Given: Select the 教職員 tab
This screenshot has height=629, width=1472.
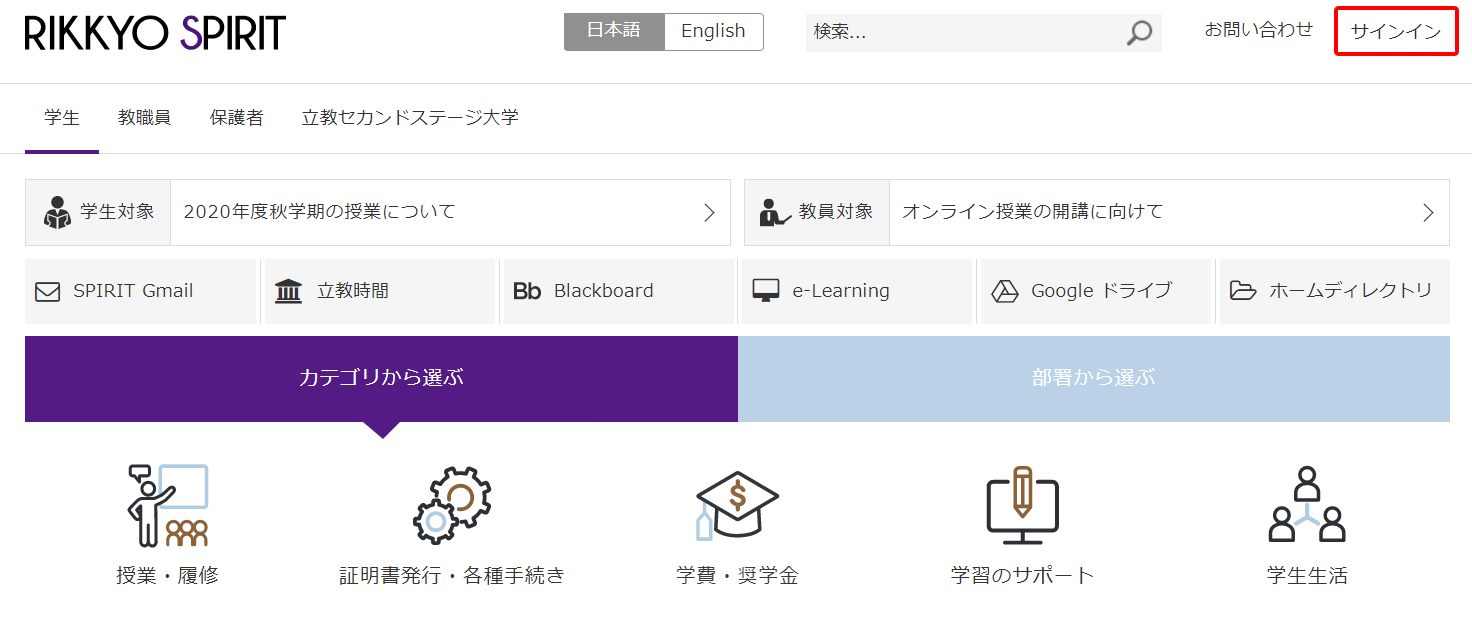Looking at the screenshot, I should point(144,118).
